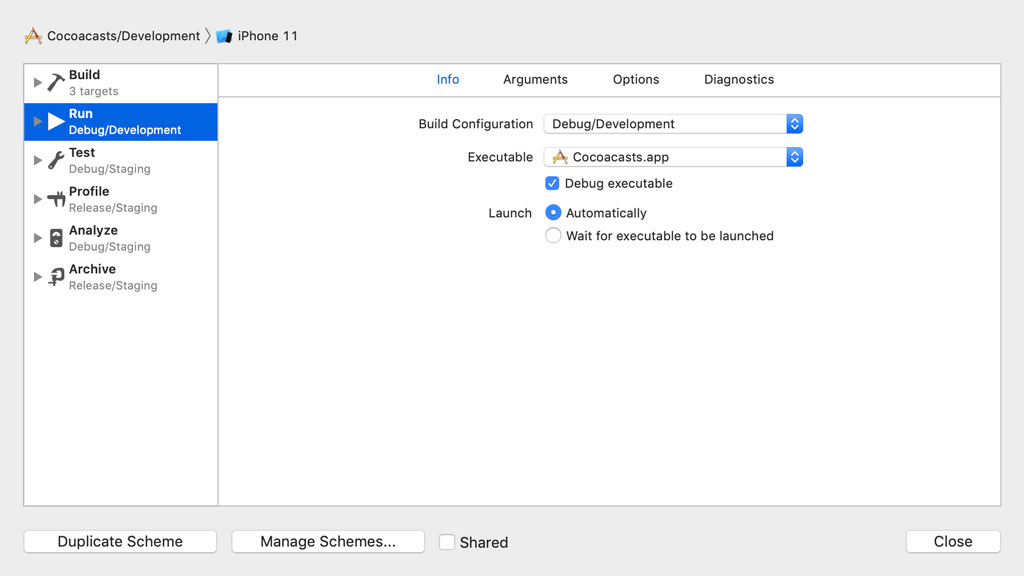Open the Diagnostics tab
The height and width of the screenshot is (576, 1024).
(738, 79)
